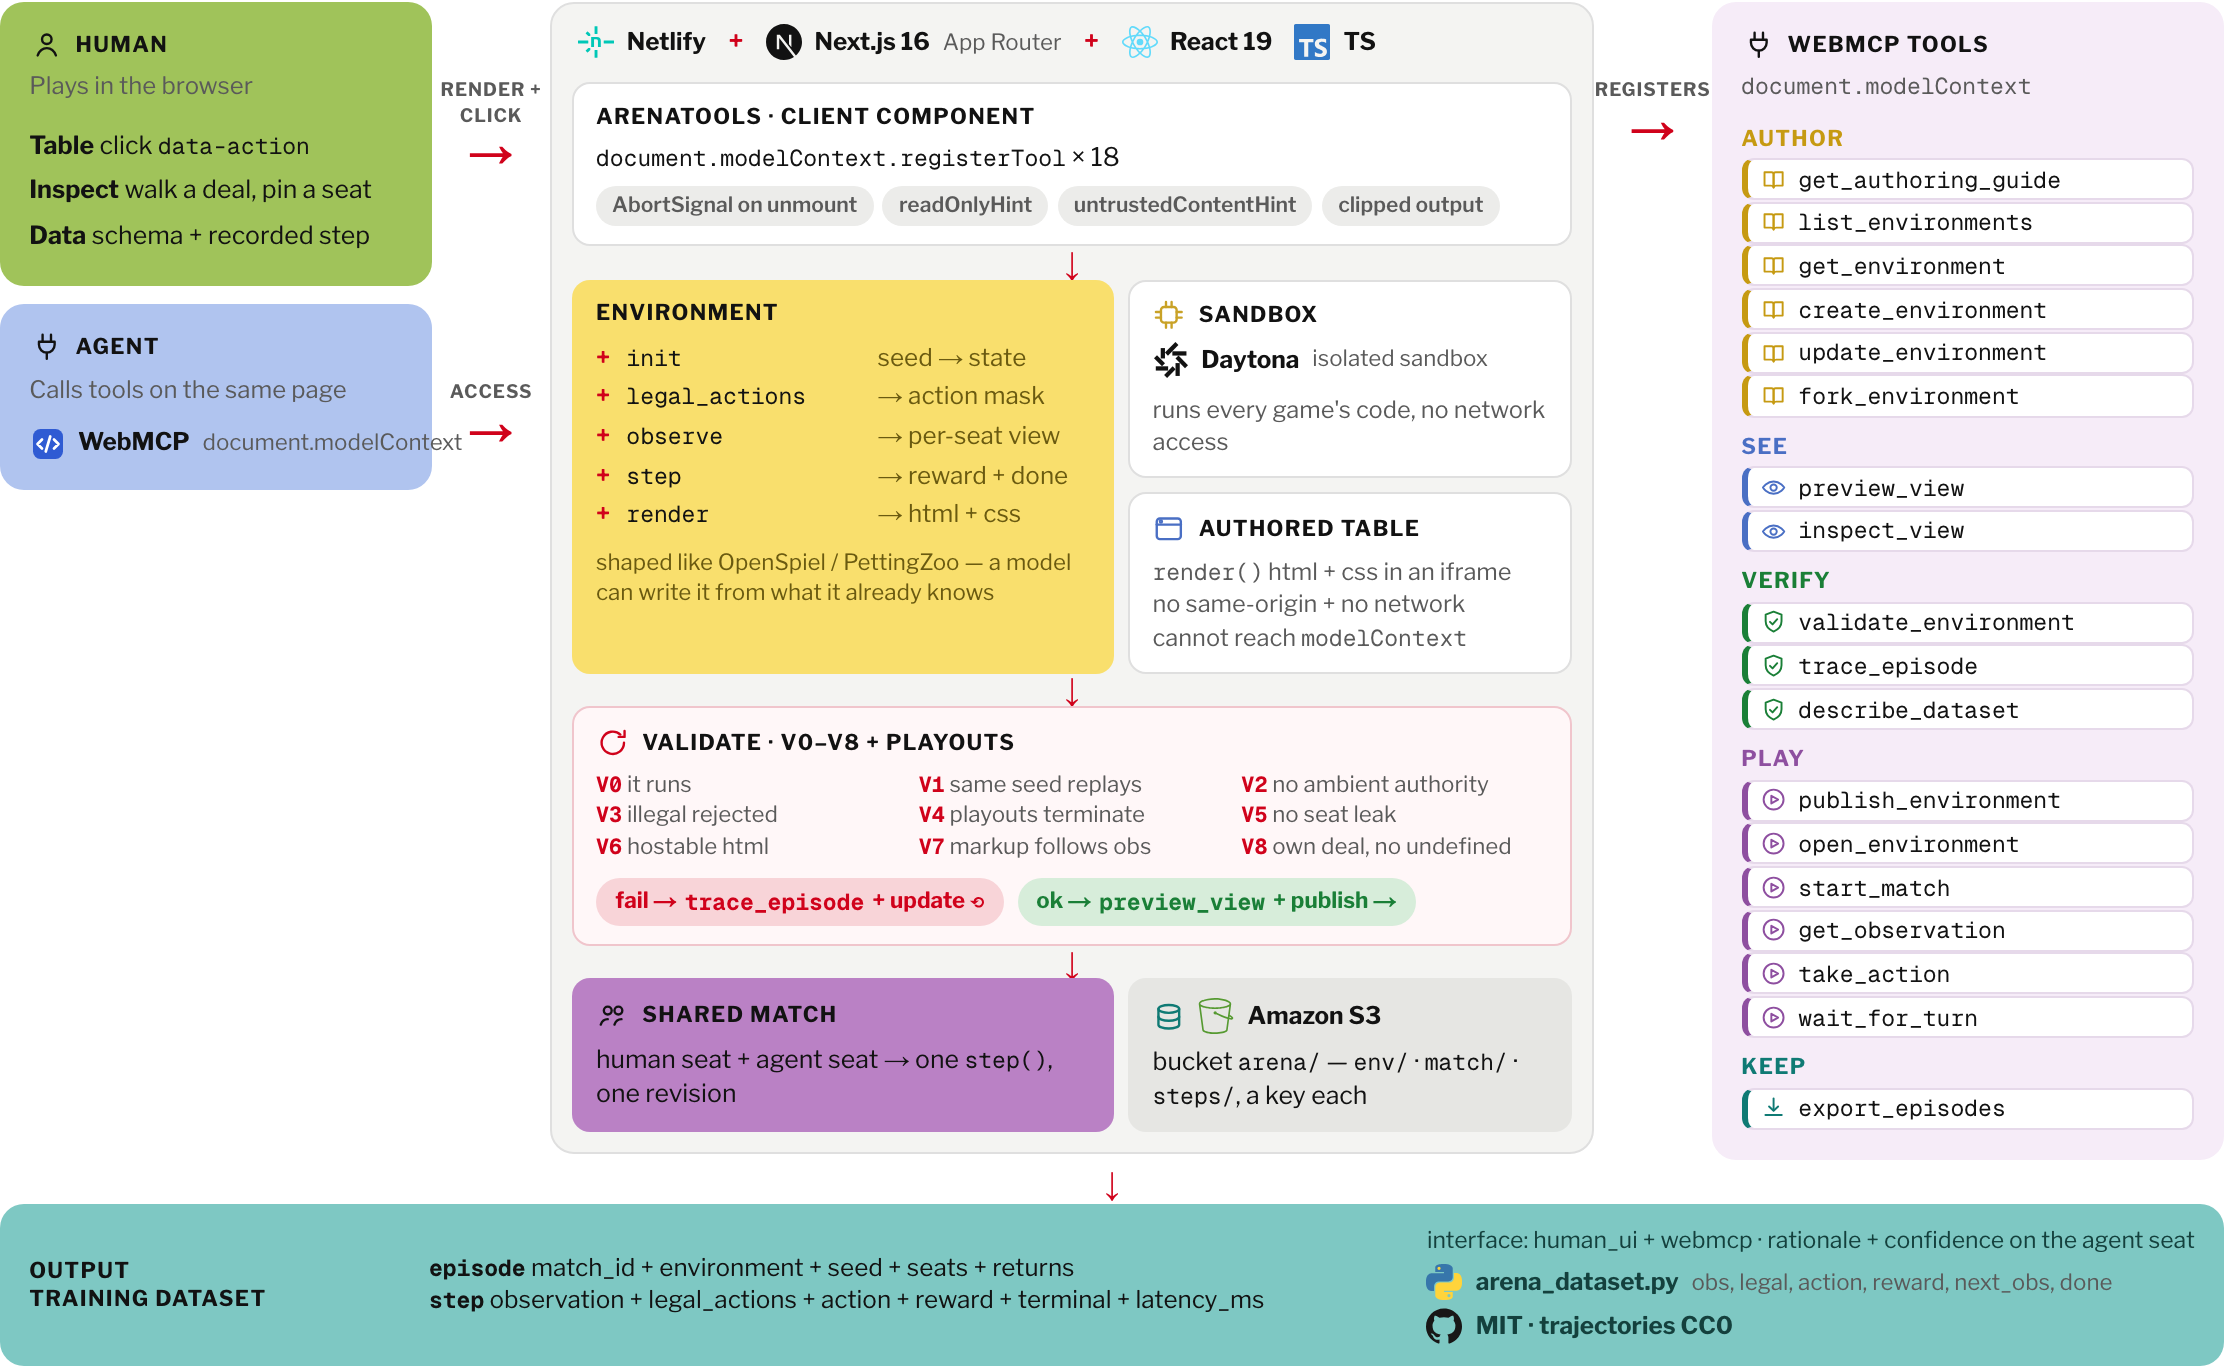Select the publish_environment tool
This screenshot has height=1368, width=2224.
tap(1967, 800)
